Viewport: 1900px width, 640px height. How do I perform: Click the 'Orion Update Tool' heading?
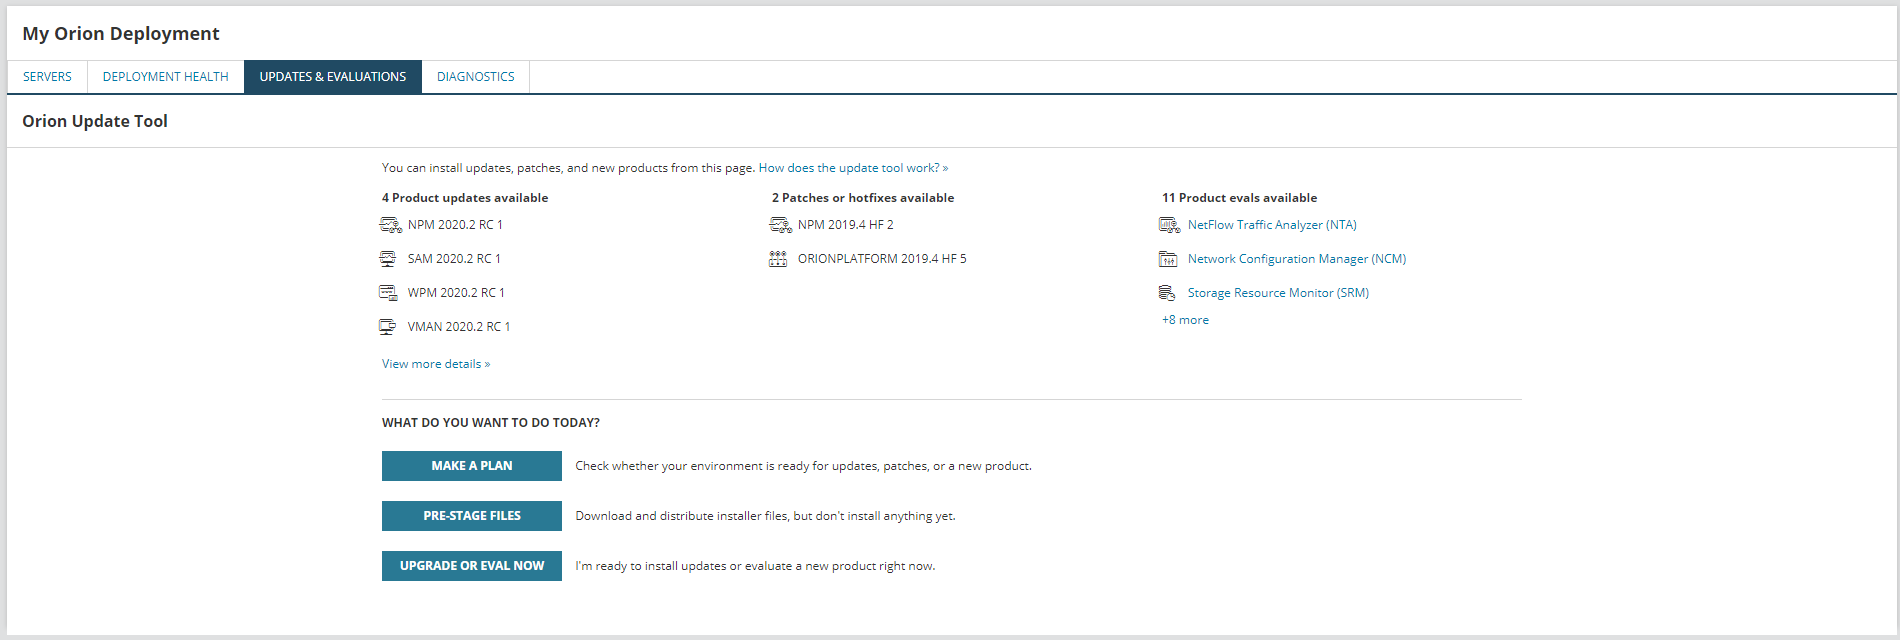tap(95, 121)
